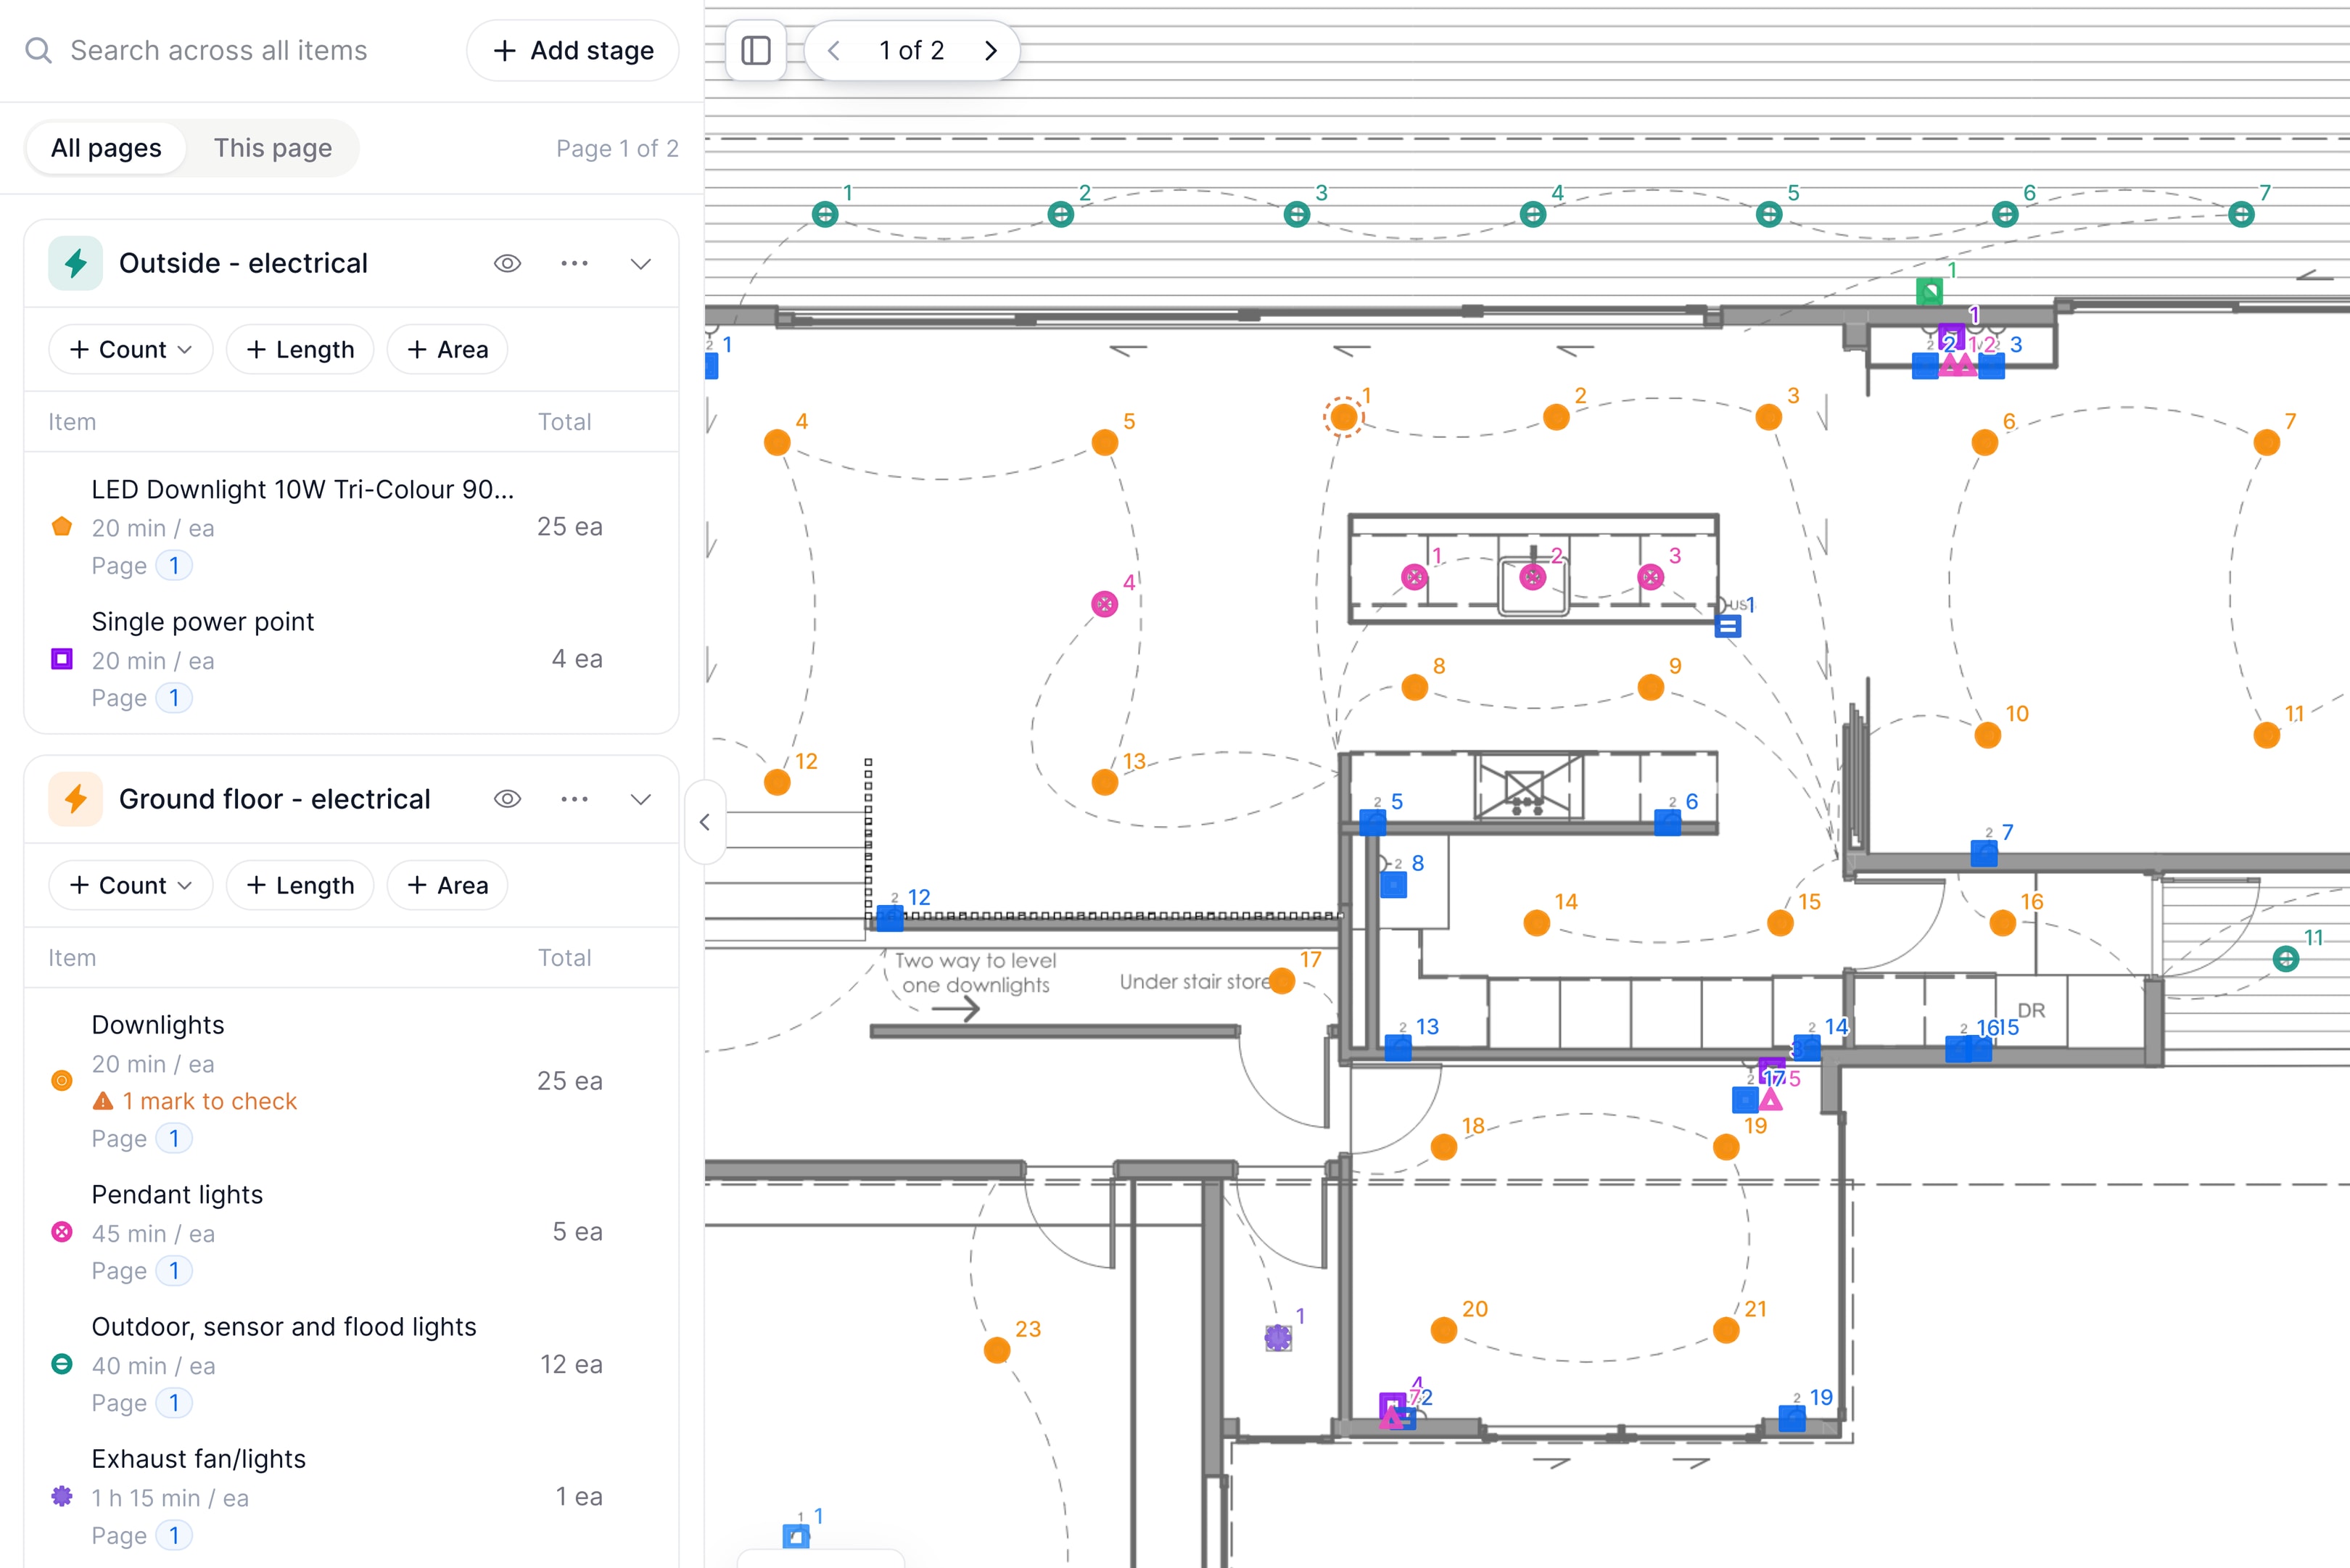Select pendant light marker 4 on plan
Viewport: 2350px width, 1568px height.
tap(1104, 604)
